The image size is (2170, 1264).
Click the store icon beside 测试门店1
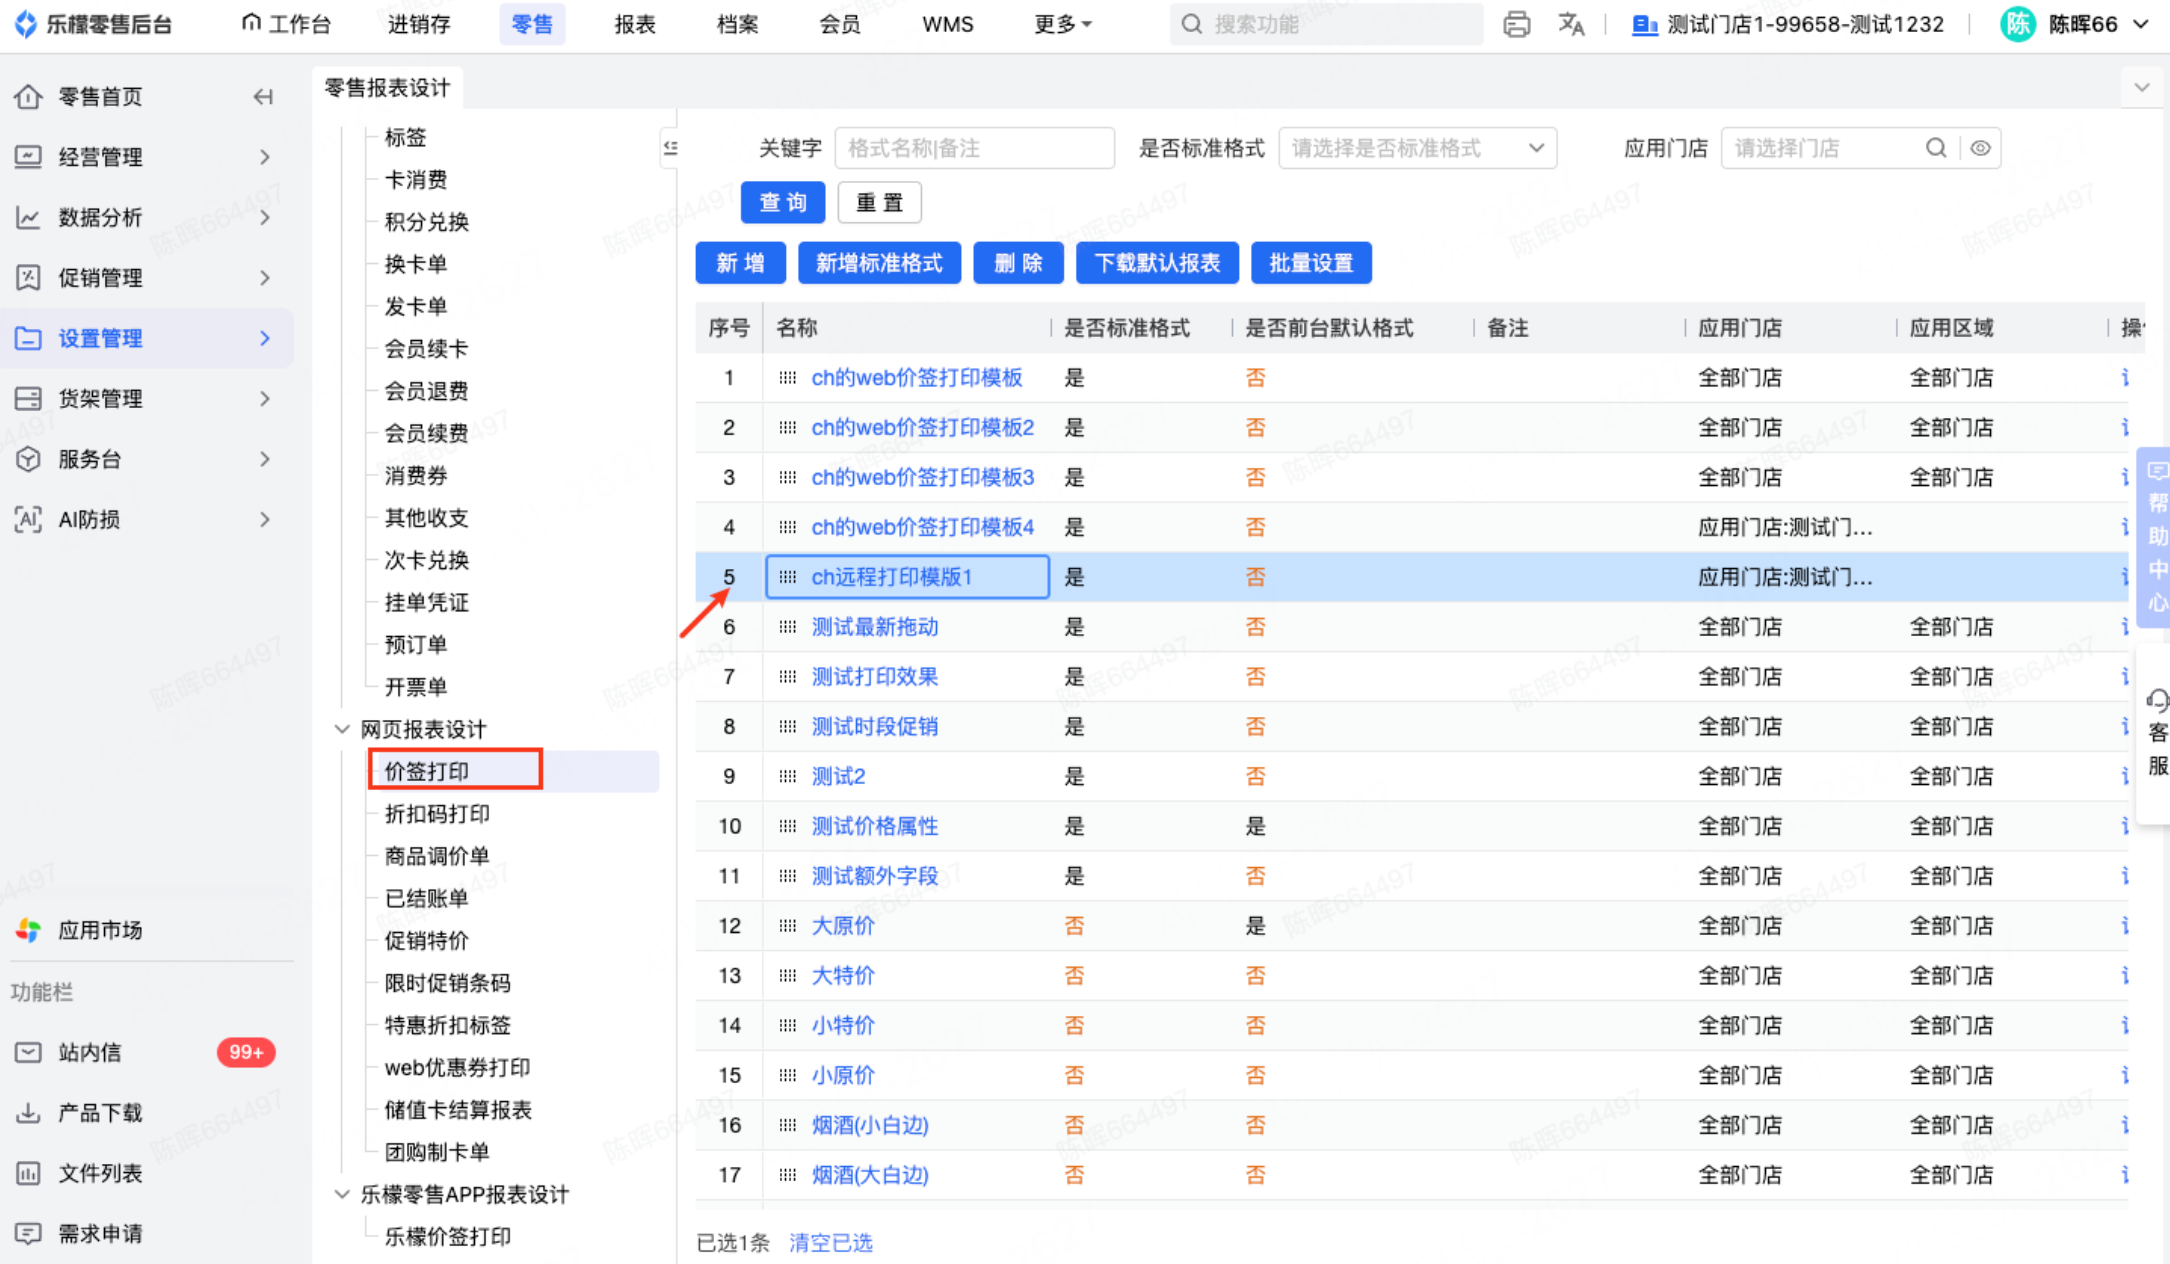point(1644,24)
